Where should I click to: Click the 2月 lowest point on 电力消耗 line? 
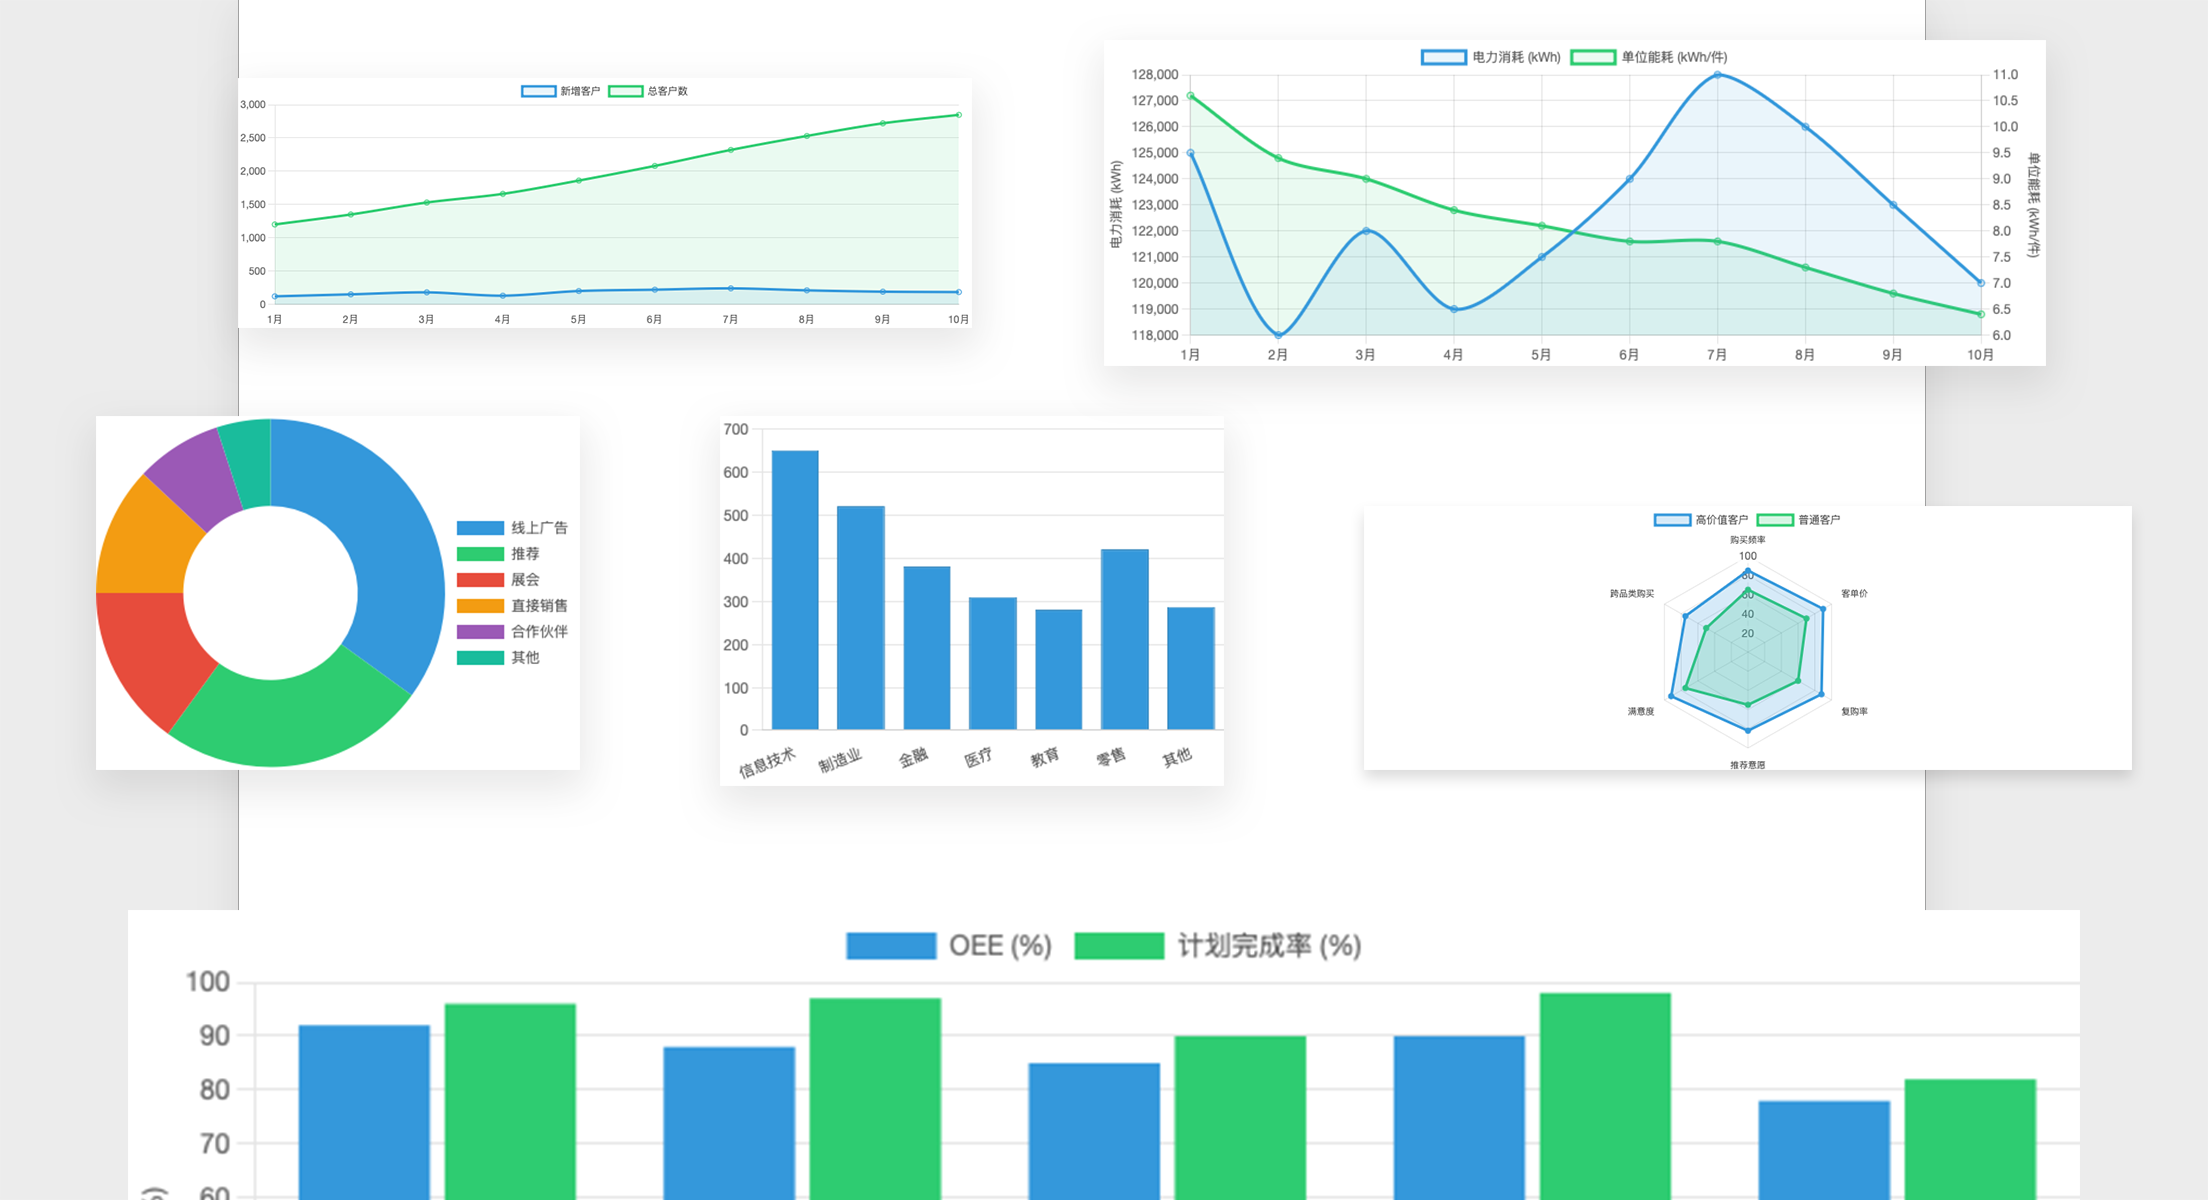[1278, 335]
